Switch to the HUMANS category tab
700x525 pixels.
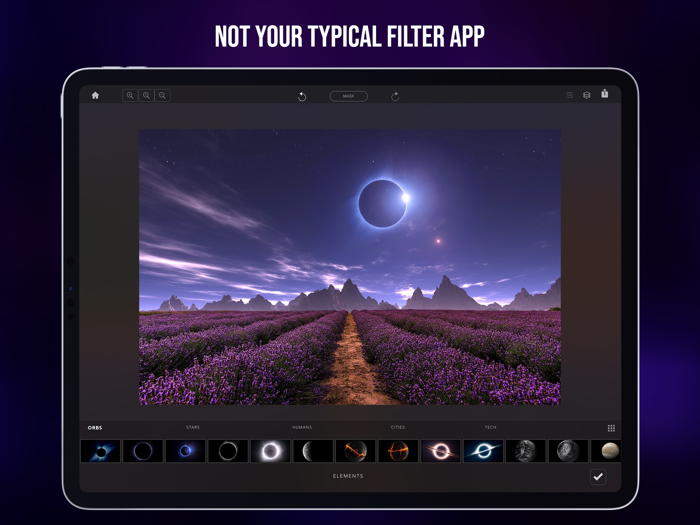302,427
